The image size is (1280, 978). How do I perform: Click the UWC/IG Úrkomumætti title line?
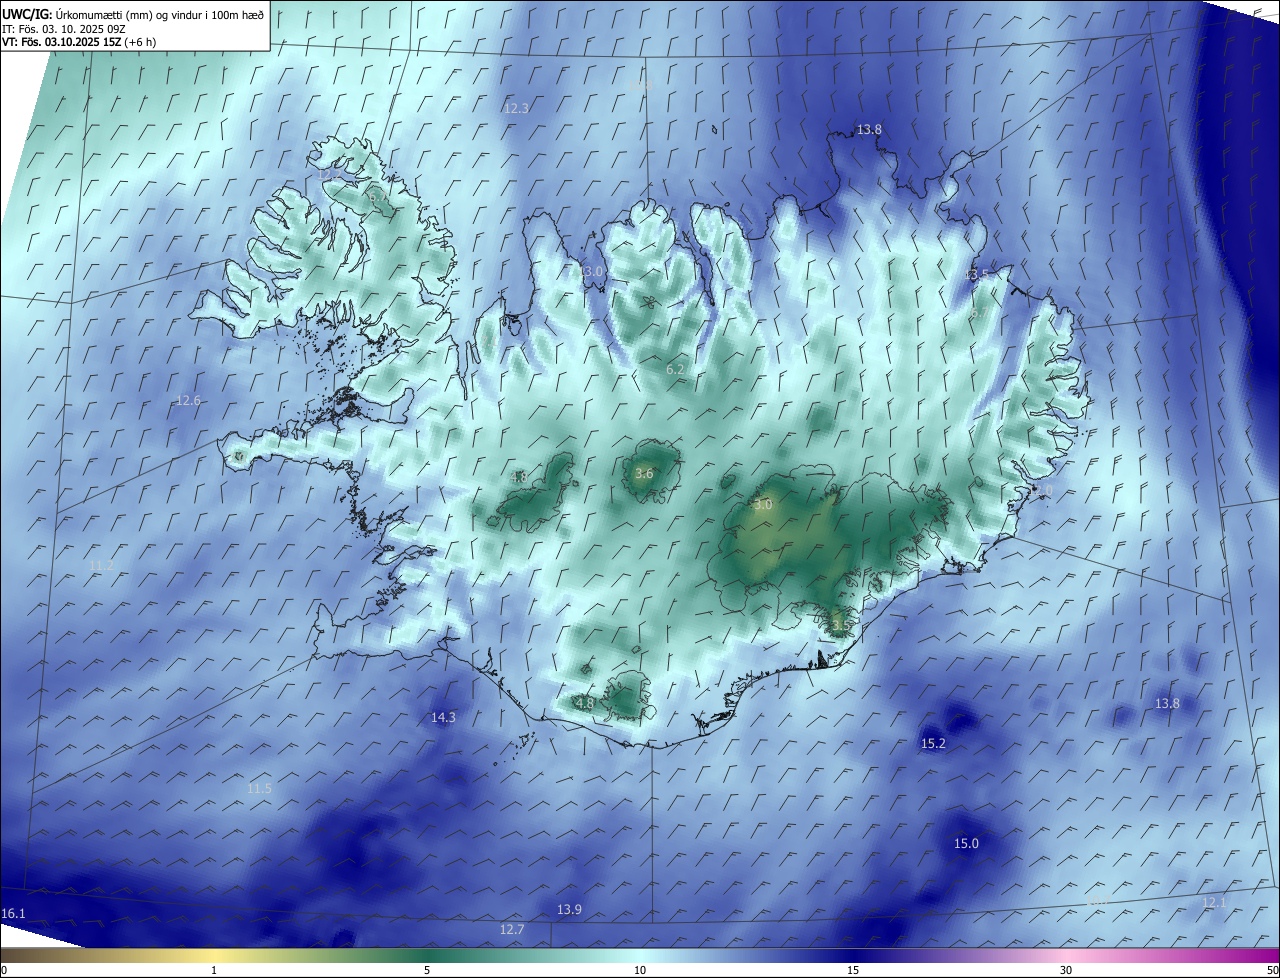coord(133,14)
